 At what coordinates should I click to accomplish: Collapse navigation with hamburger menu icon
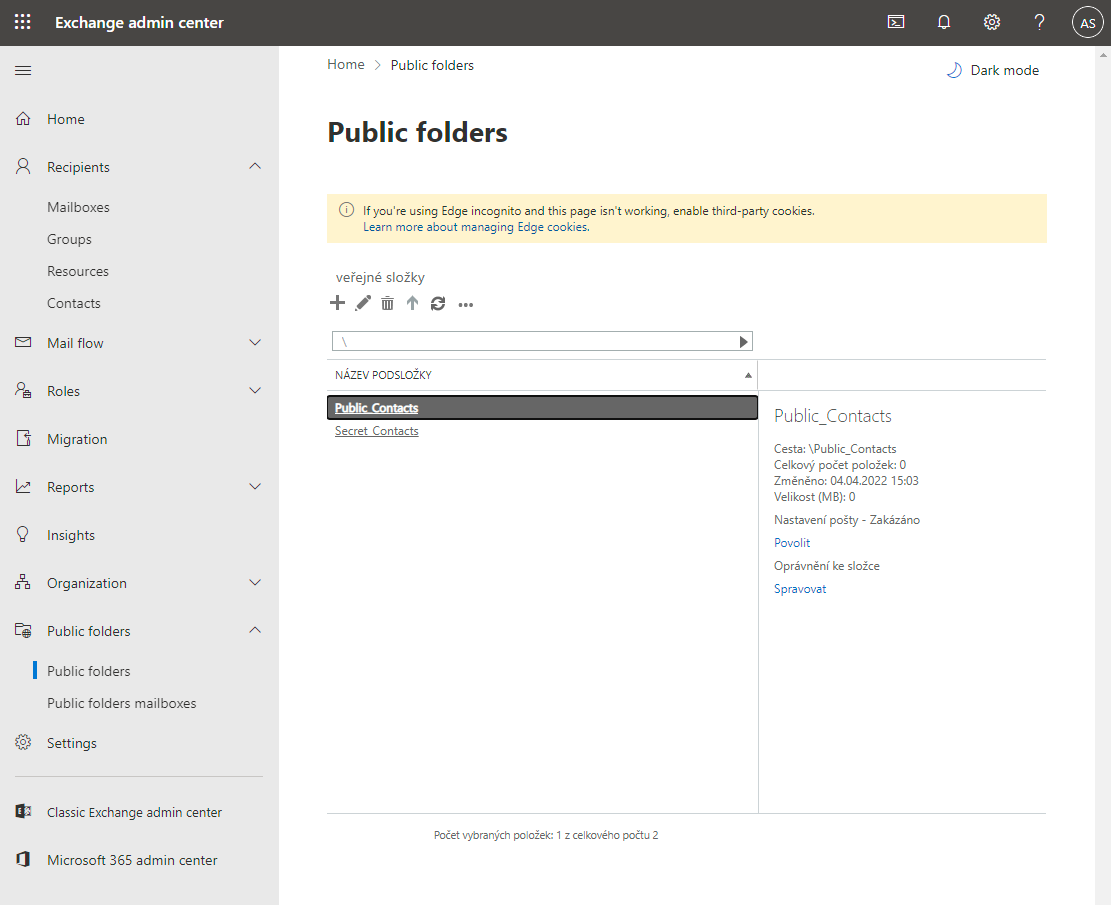click(23, 70)
